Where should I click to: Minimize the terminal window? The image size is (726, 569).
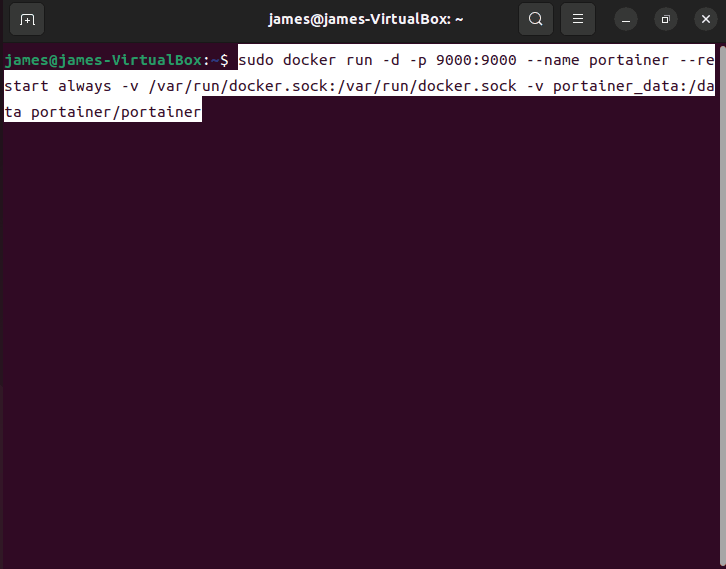tap(626, 19)
